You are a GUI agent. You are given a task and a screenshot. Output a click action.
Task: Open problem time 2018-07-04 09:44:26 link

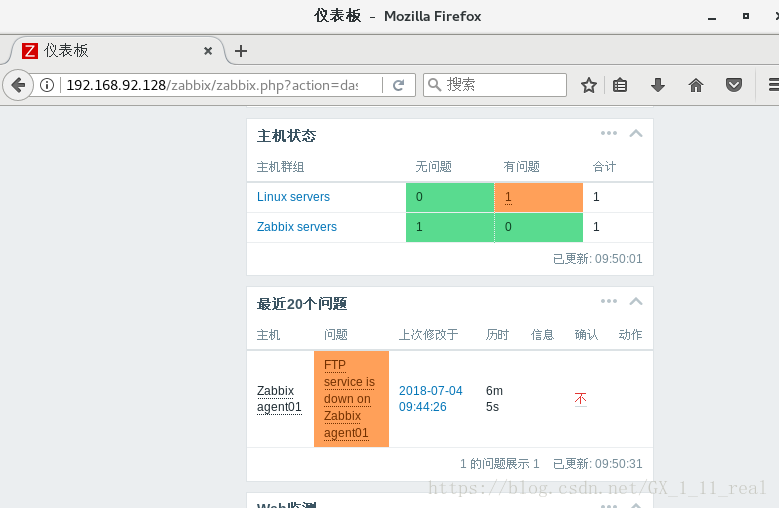tap(430, 399)
